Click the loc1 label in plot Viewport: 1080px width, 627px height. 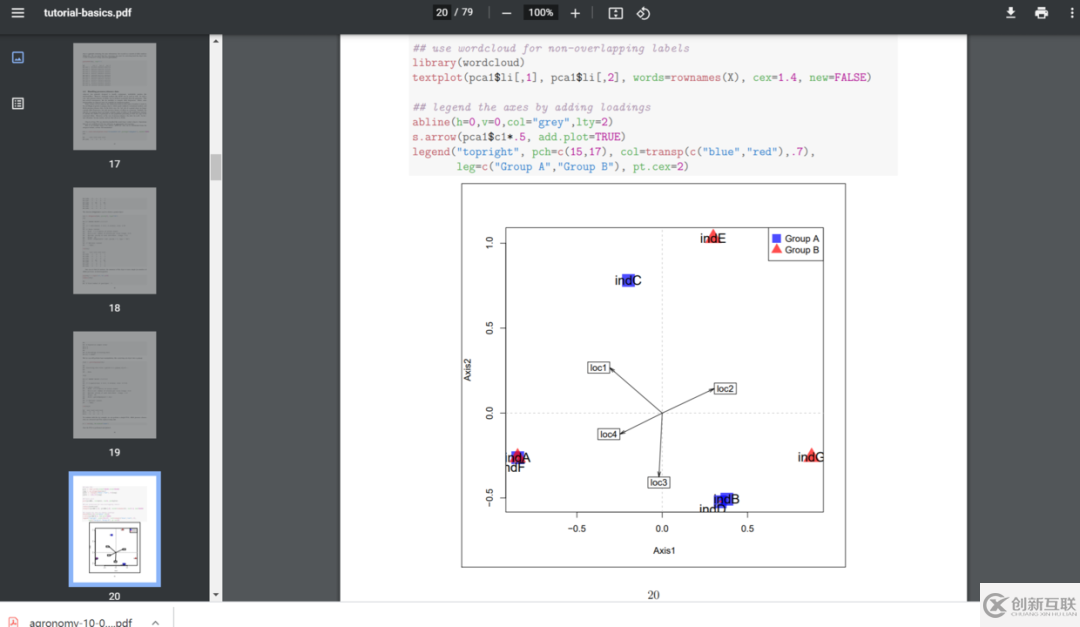(599, 368)
